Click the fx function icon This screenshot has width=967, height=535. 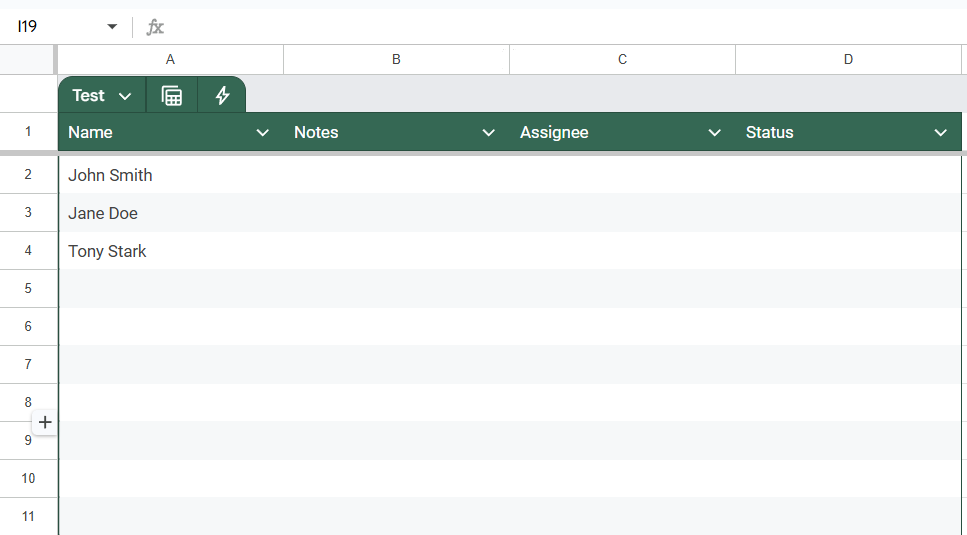155,27
